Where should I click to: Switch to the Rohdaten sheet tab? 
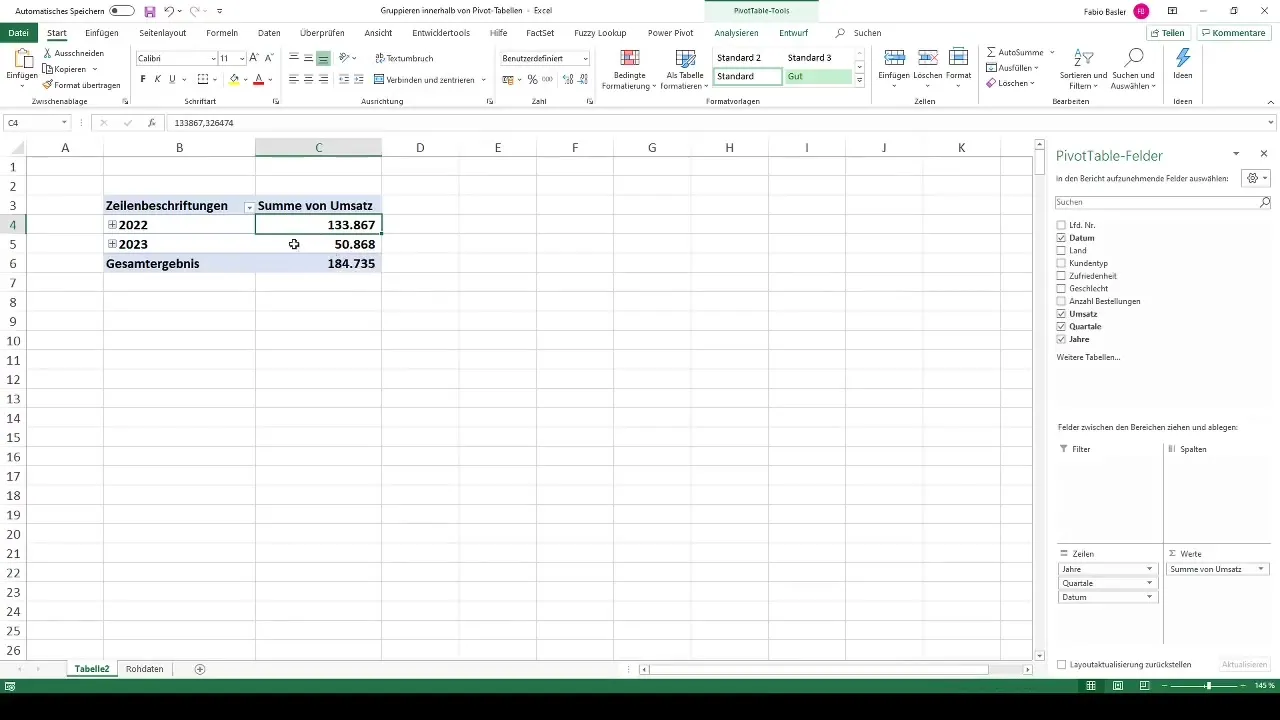(x=145, y=669)
